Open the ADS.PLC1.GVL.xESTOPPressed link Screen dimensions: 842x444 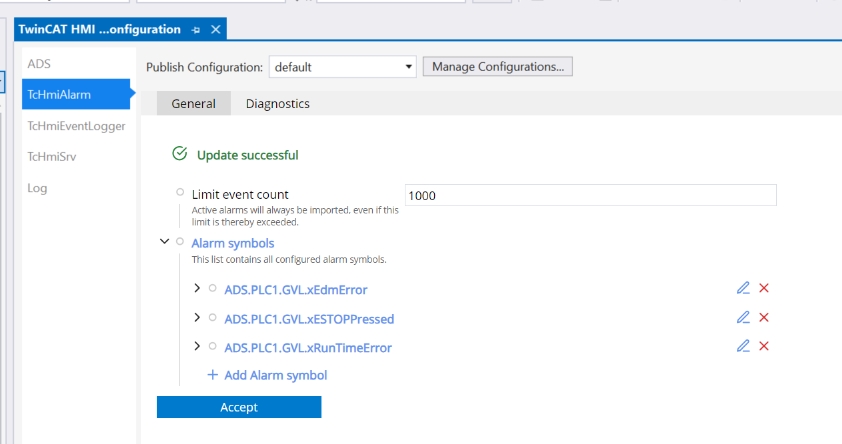pyautogui.click(x=309, y=319)
